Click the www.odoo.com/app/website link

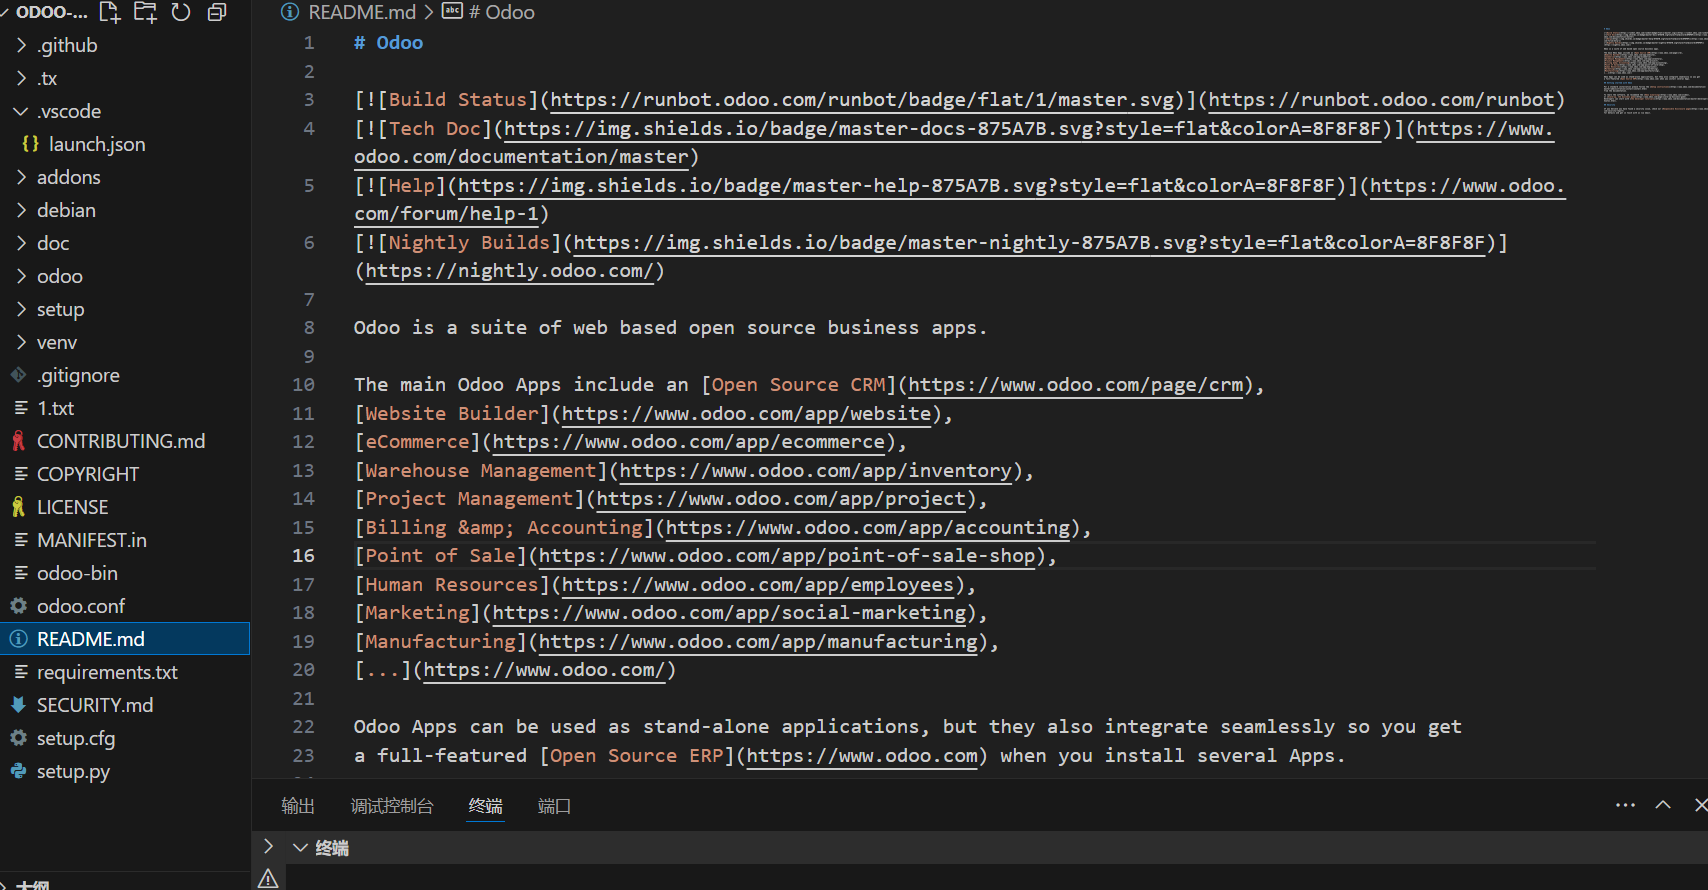point(747,414)
